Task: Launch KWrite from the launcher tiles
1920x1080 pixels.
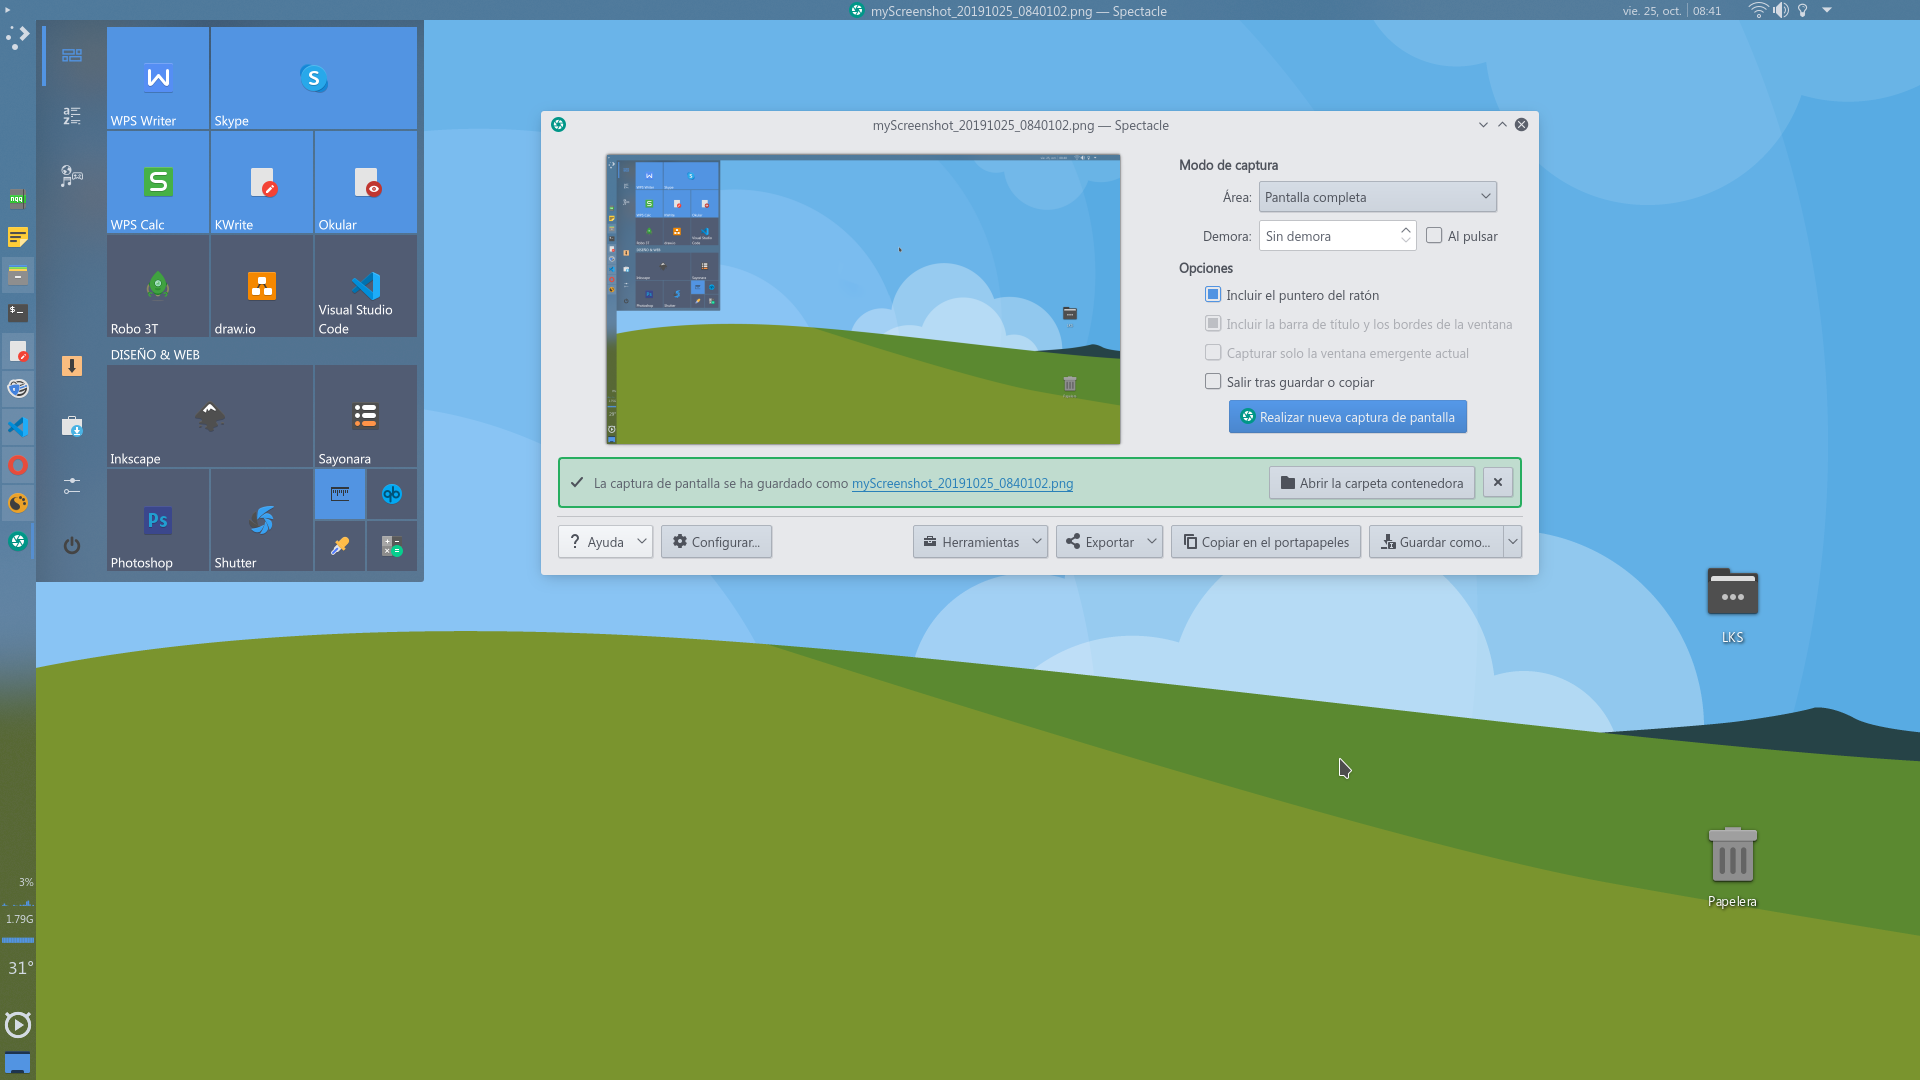Action: (262, 182)
